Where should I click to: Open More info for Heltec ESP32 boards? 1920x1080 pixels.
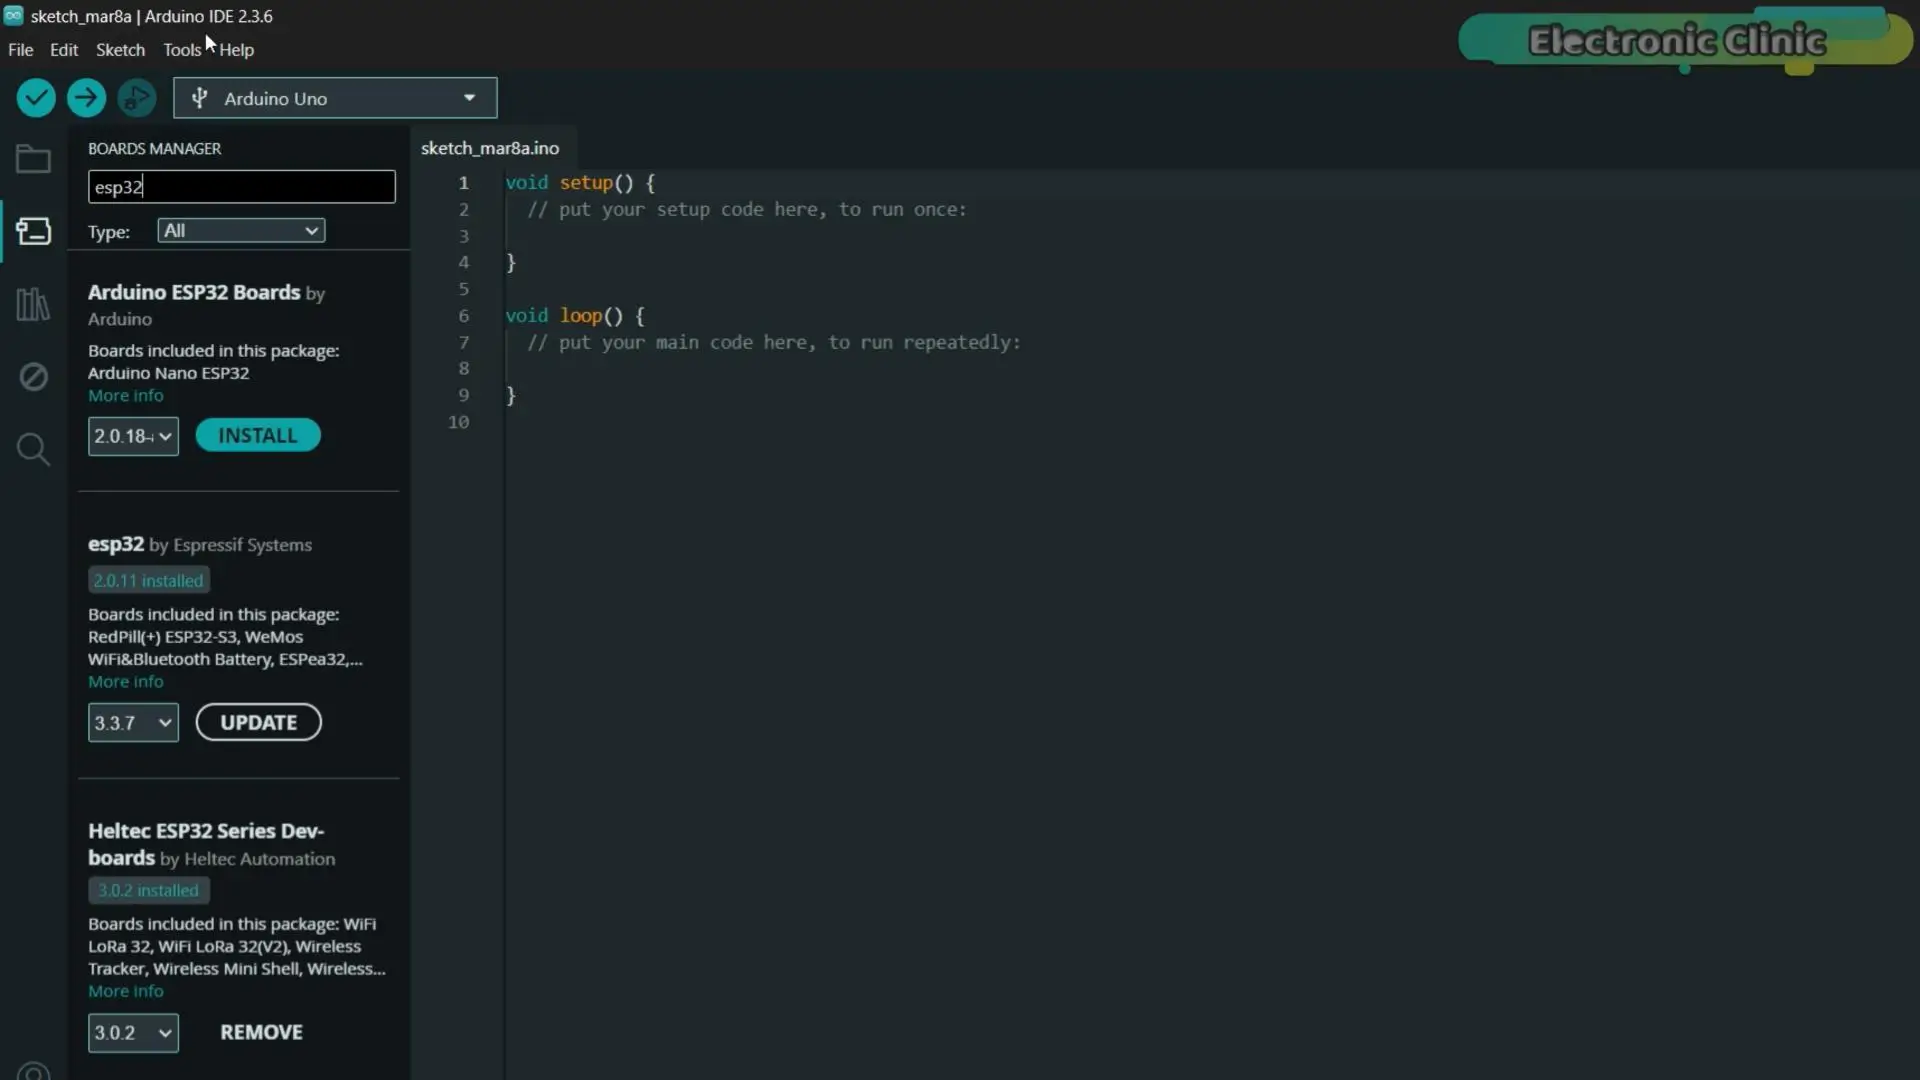tap(125, 991)
